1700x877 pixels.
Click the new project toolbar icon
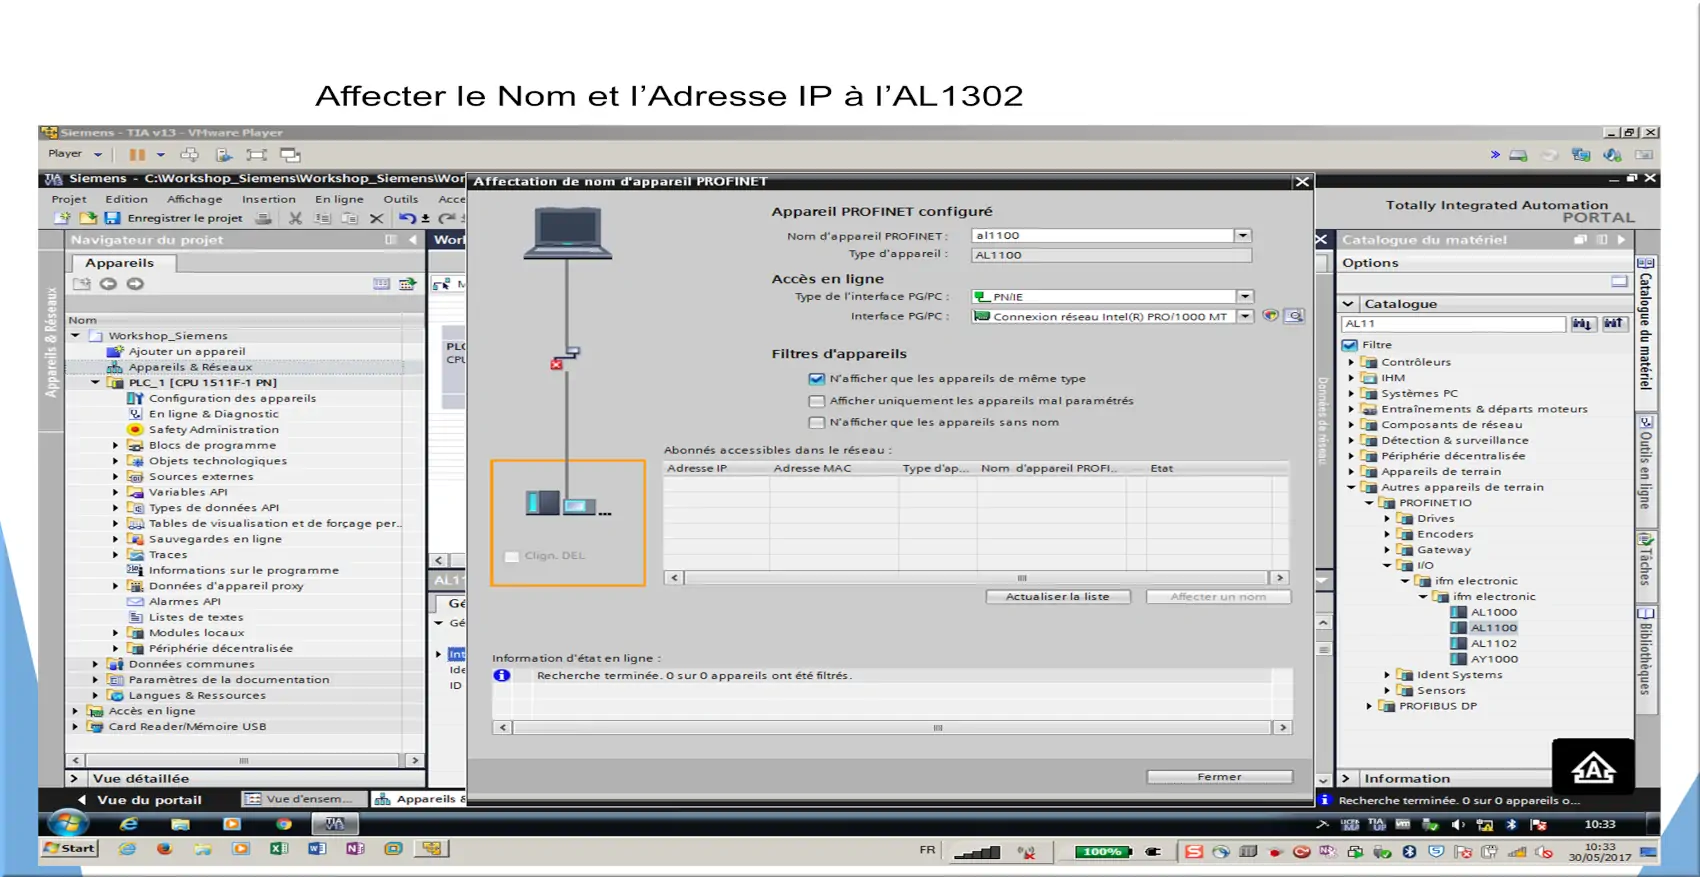pyautogui.click(x=63, y=218)
